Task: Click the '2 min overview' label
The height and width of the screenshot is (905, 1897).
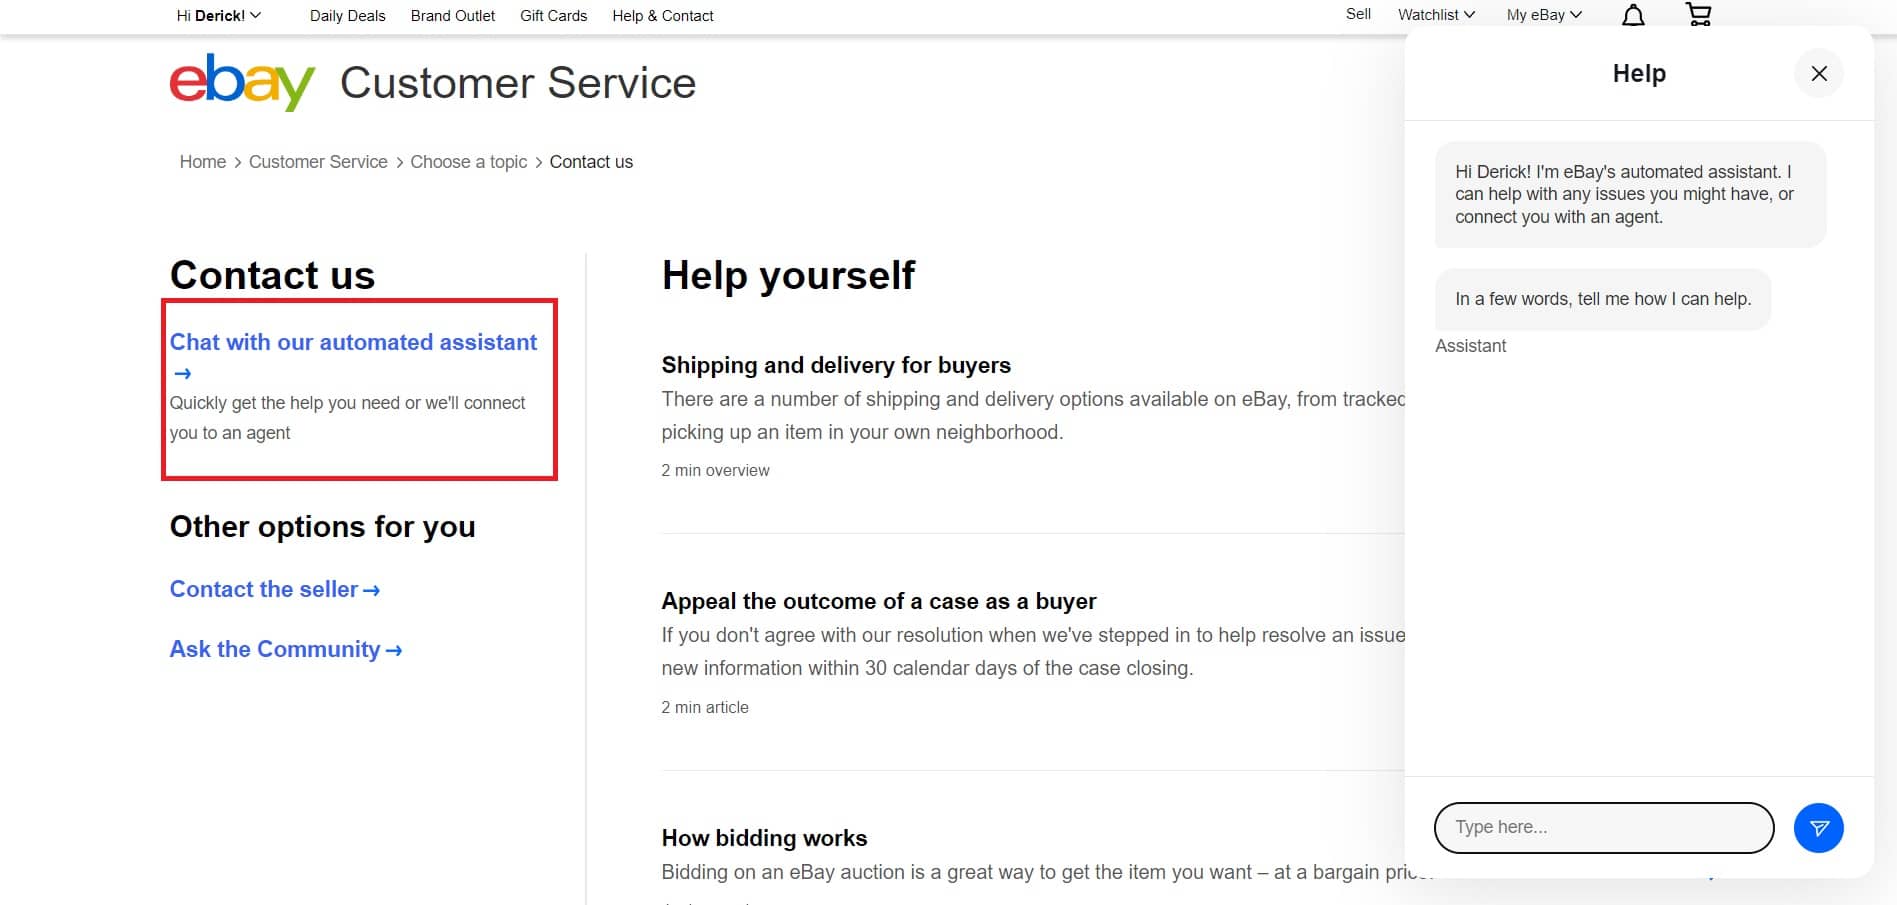Action: coord(715,470)
